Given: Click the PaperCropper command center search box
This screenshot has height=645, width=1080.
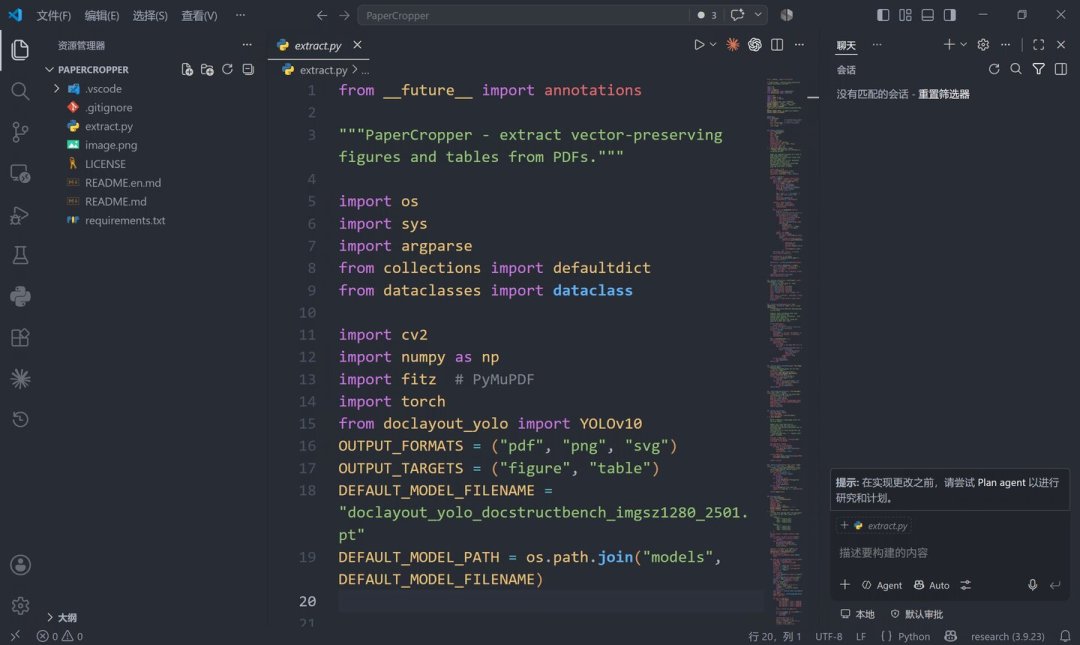Looking at the screenshot, I should 523,15.
